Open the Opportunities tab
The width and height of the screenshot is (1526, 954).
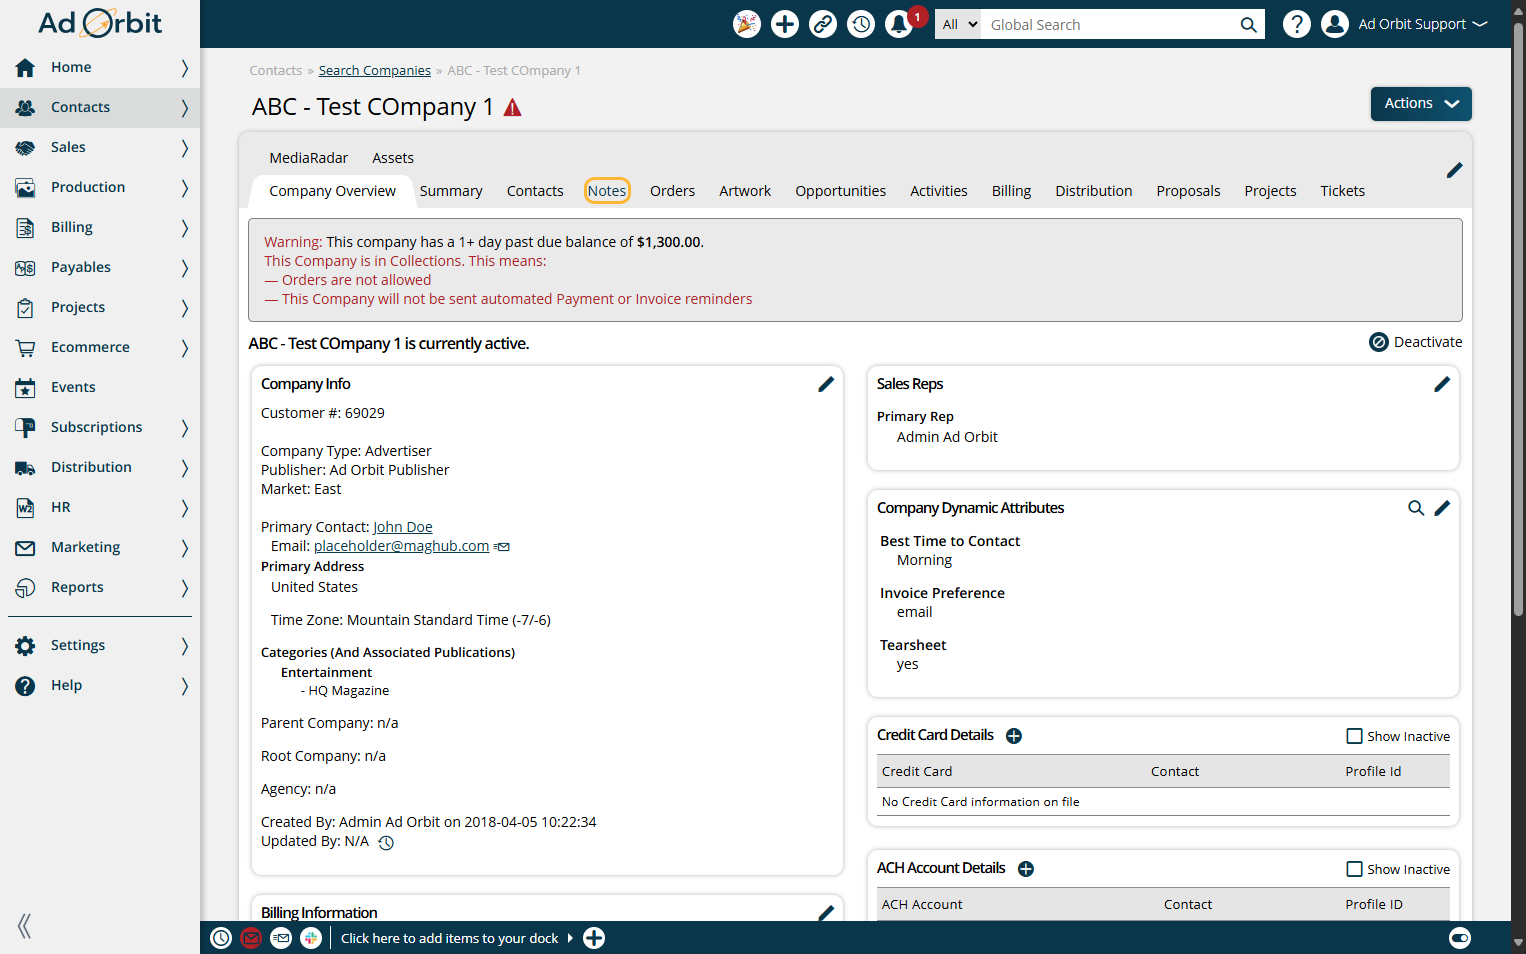click(x=840, y=191)
